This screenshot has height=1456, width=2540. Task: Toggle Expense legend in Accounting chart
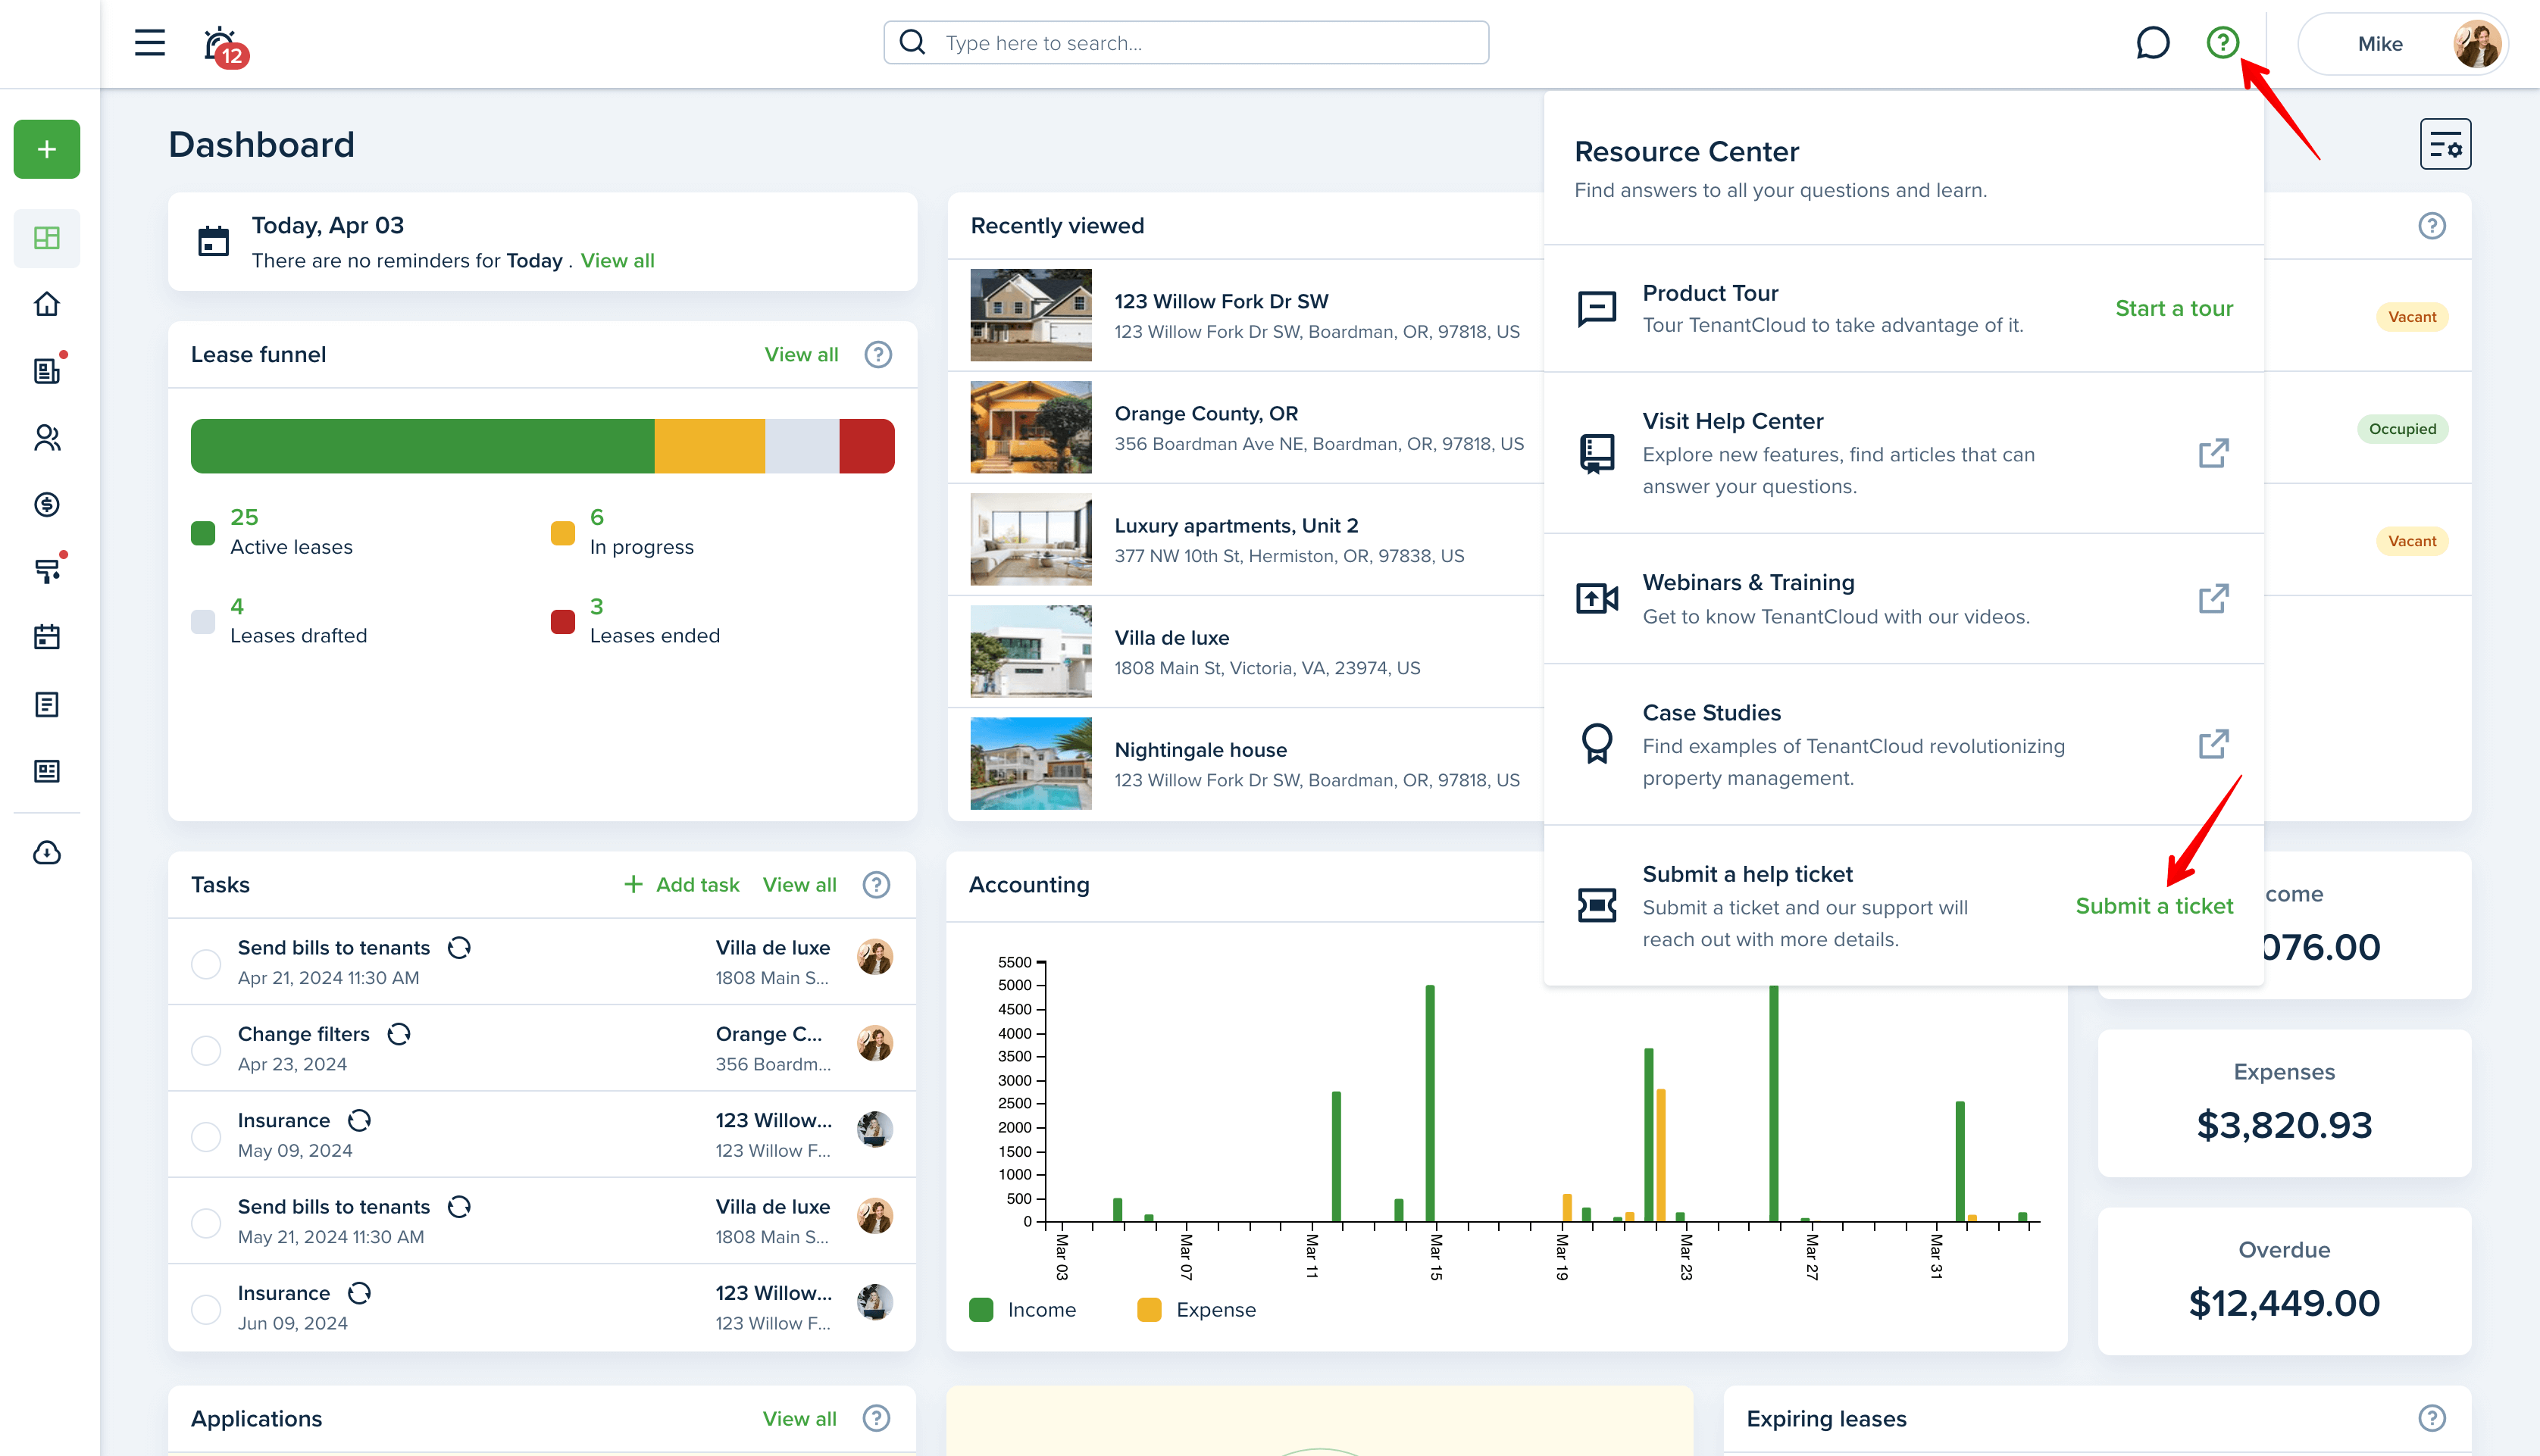pyautogui.click(x=1196, y=1309)
